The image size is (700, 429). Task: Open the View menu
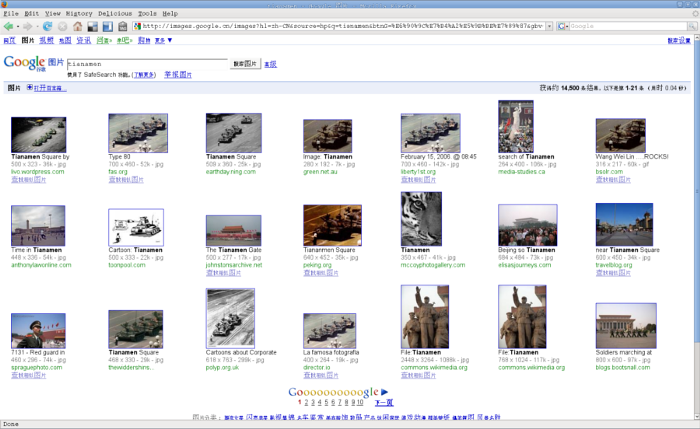(53, 14)
